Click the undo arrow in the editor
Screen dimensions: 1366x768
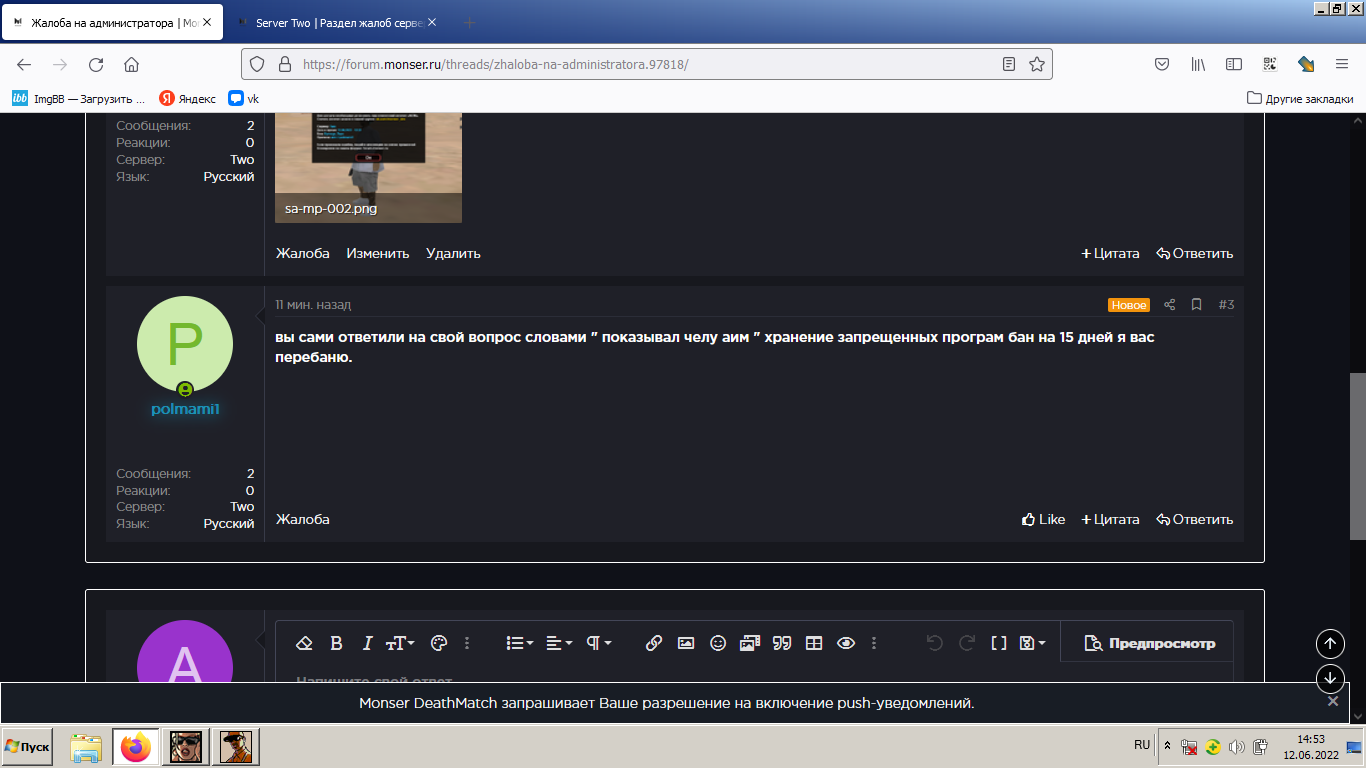click(935, 643)
